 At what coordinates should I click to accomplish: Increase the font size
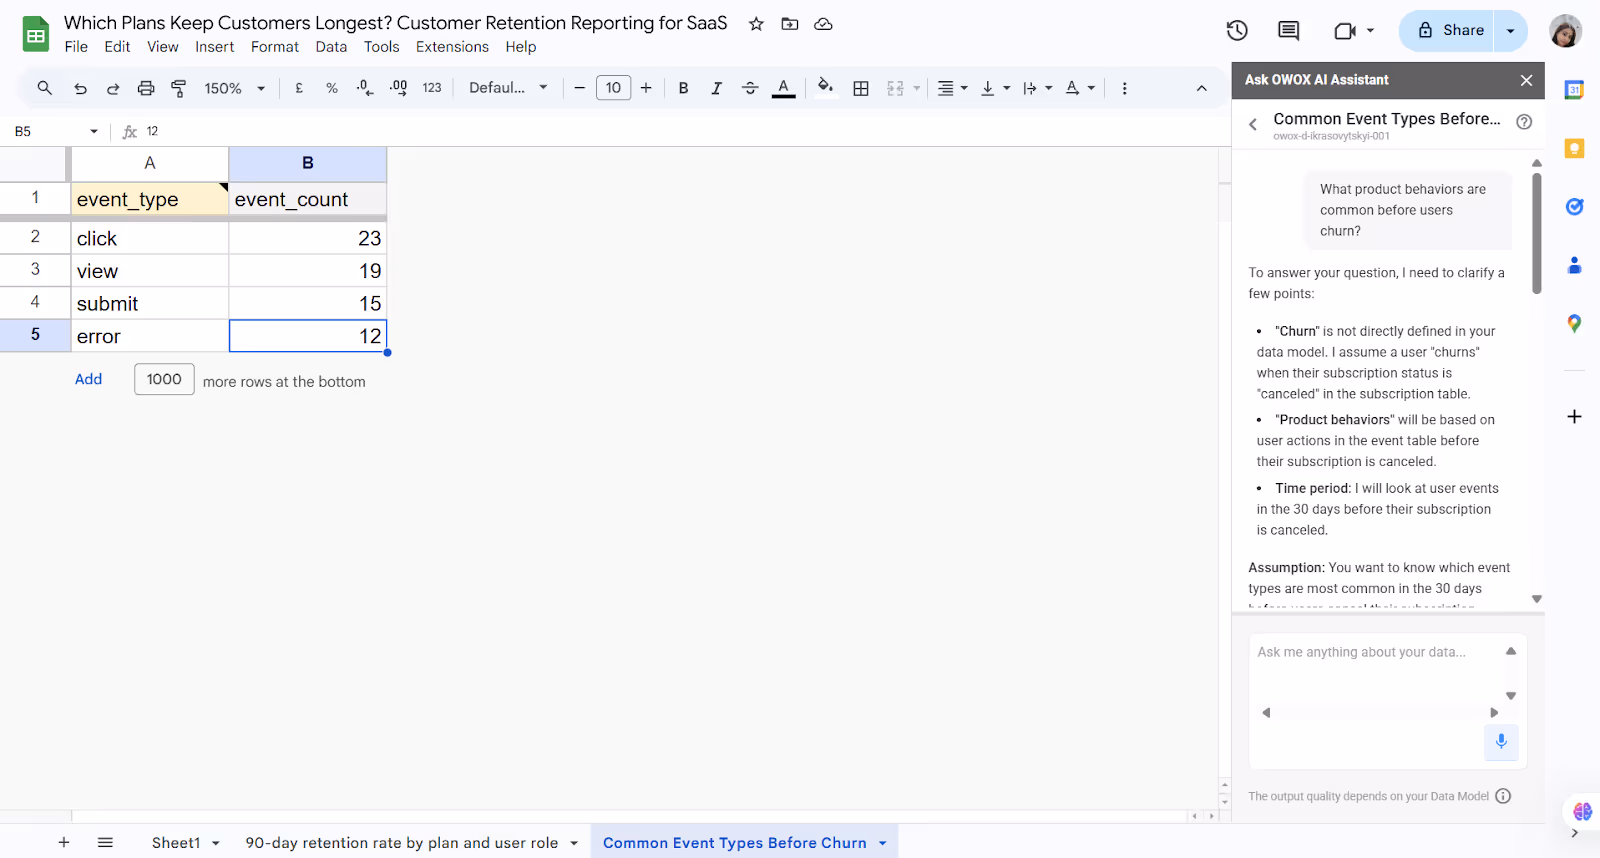[646, 88]
